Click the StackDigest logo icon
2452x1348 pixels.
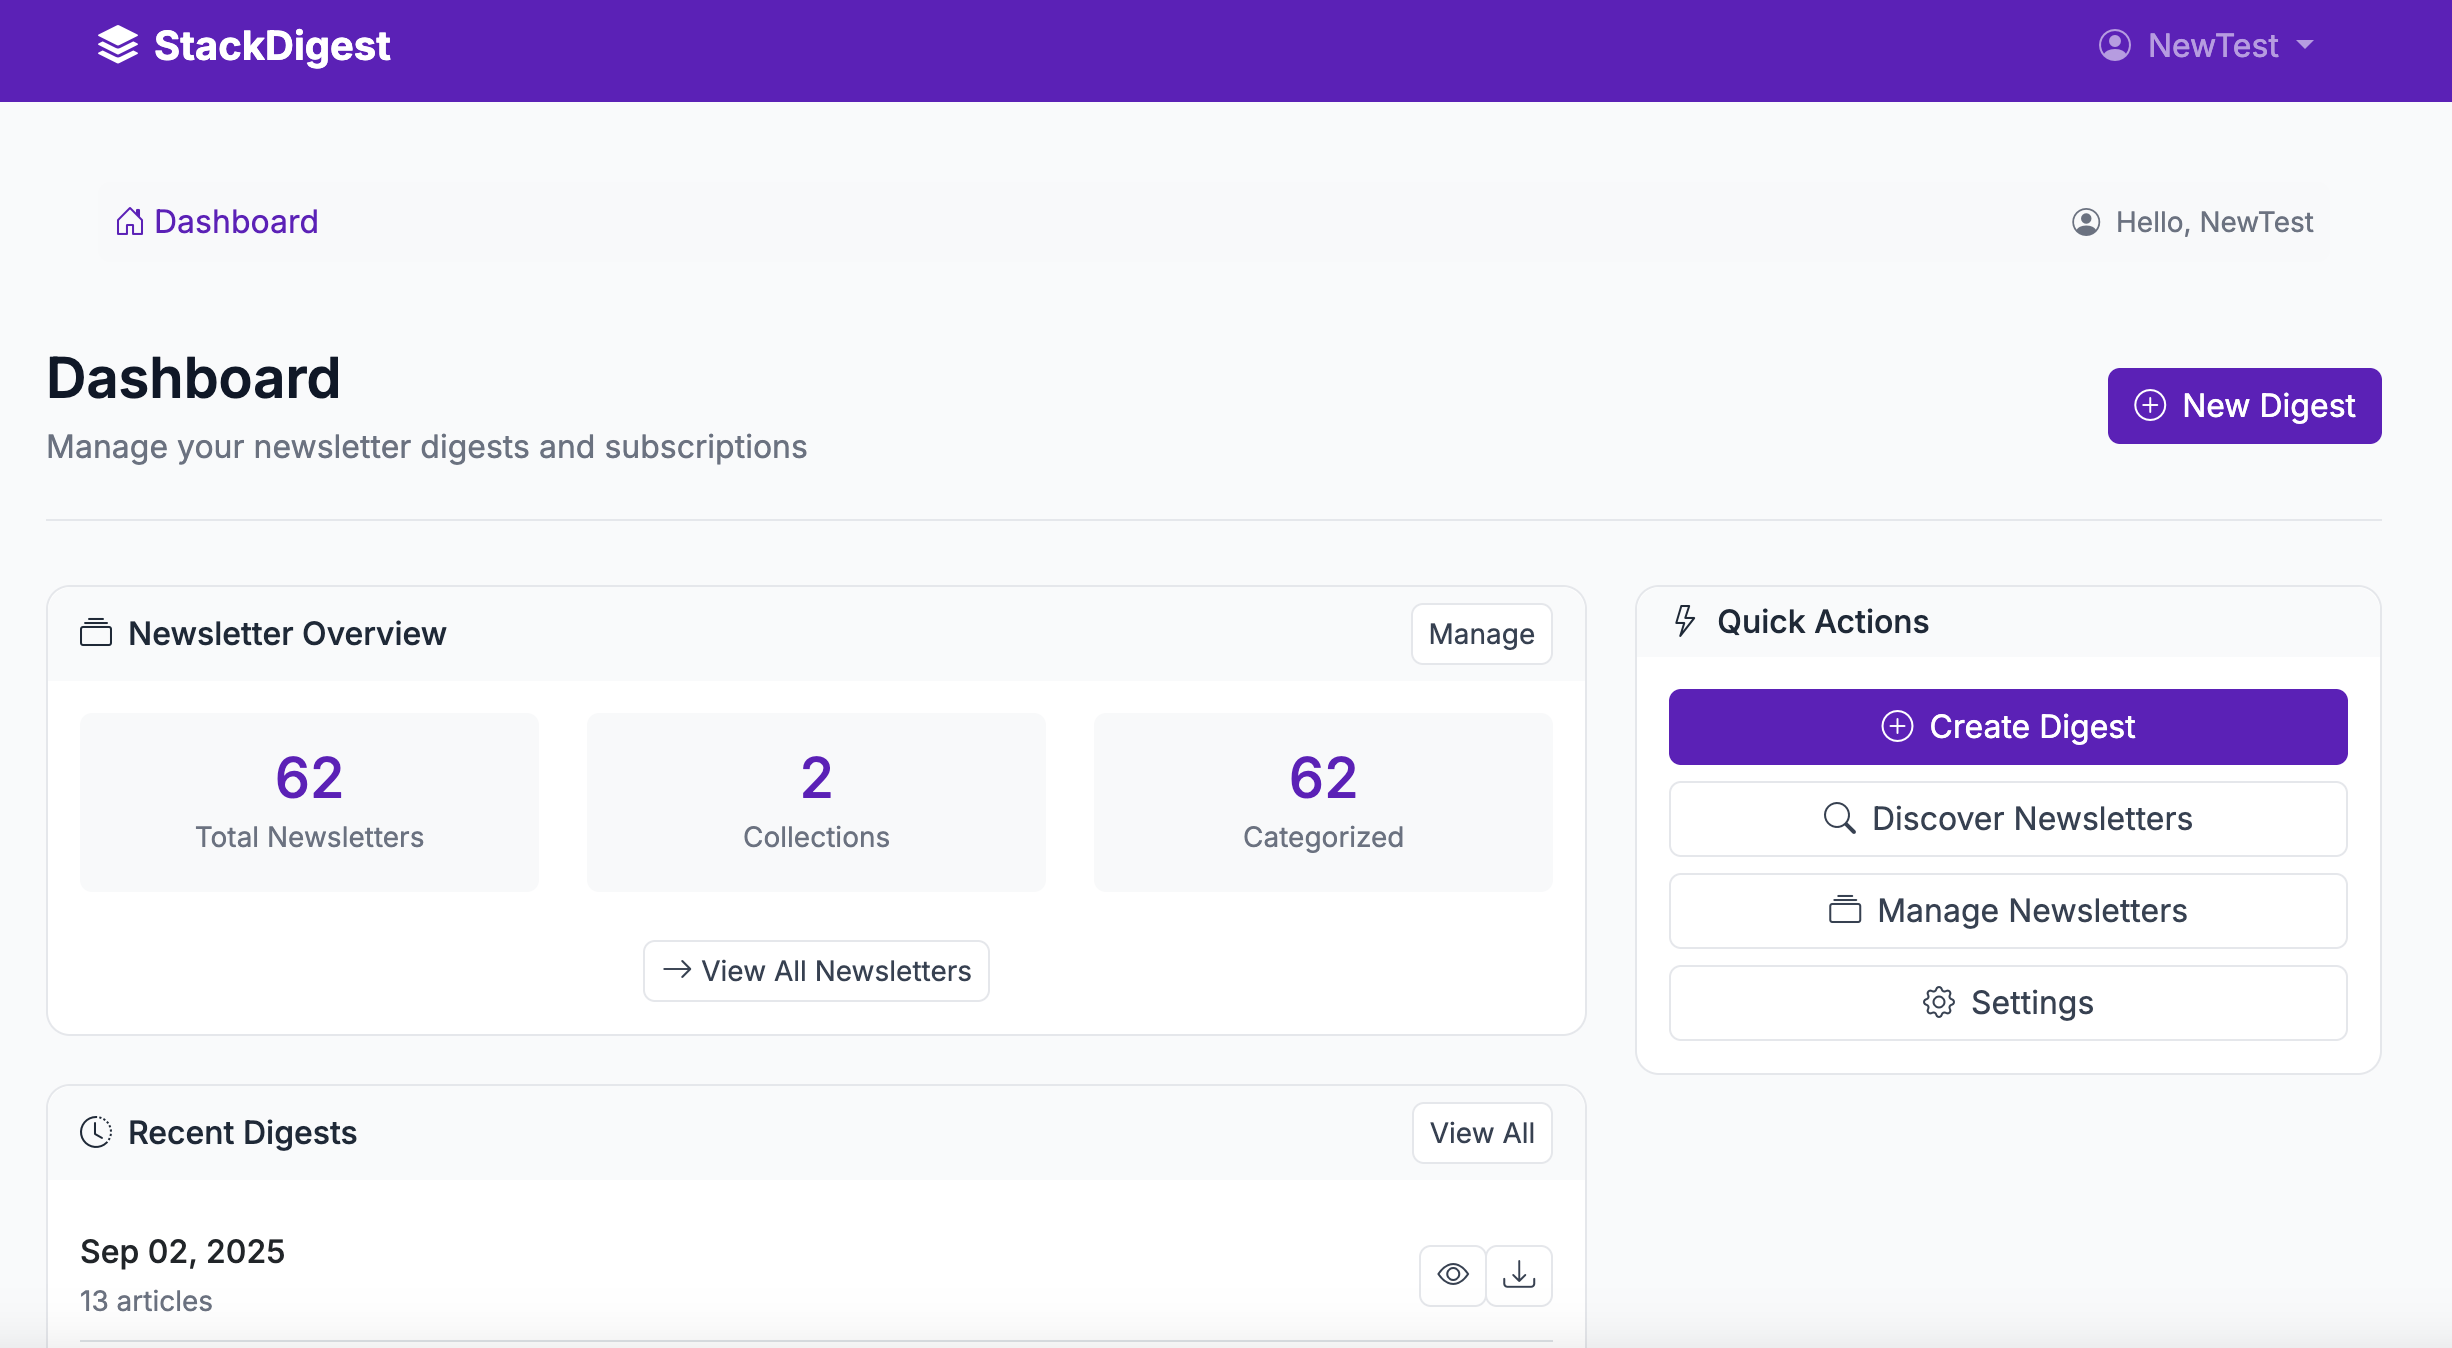click(118, 45)
